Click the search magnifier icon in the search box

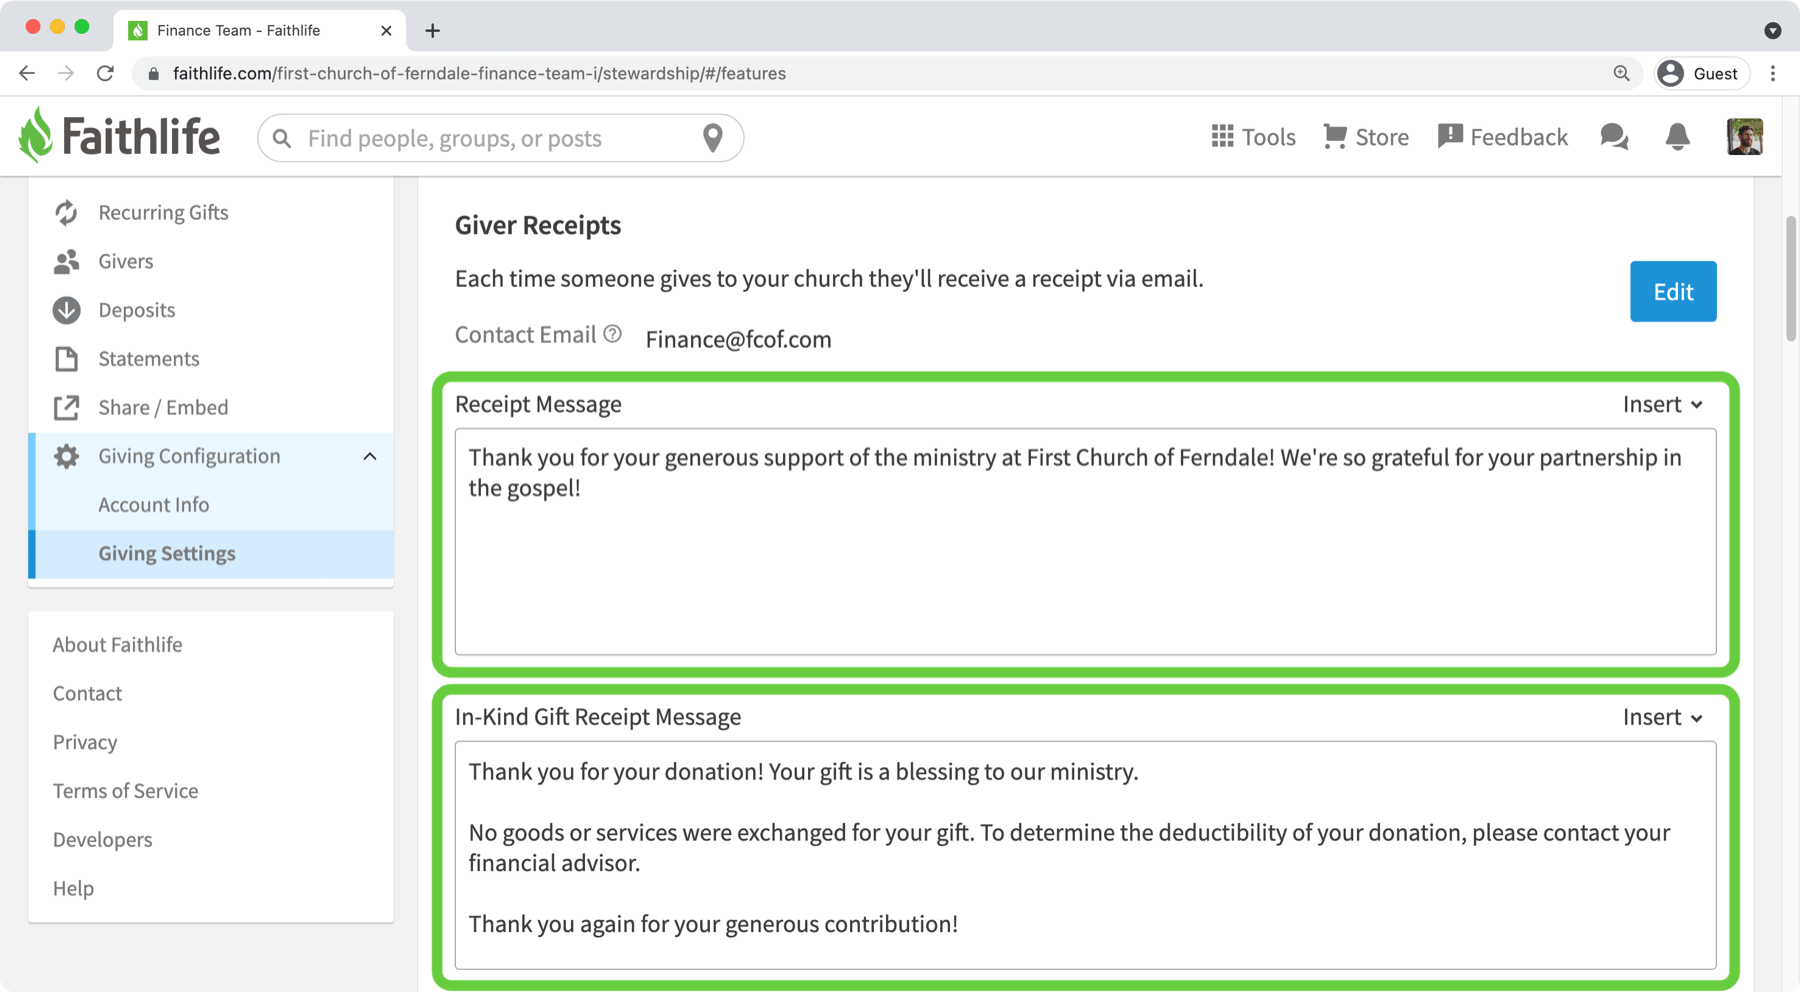coord(282,138)
